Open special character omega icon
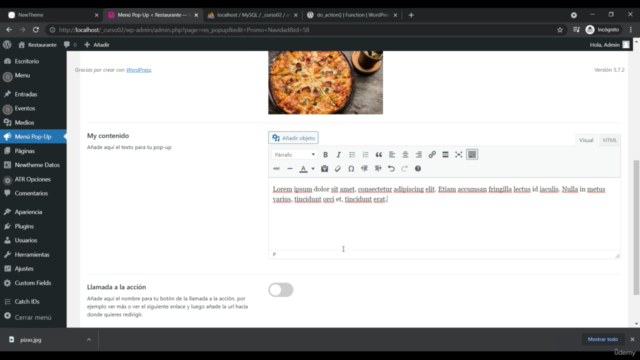 coord(351,169)
